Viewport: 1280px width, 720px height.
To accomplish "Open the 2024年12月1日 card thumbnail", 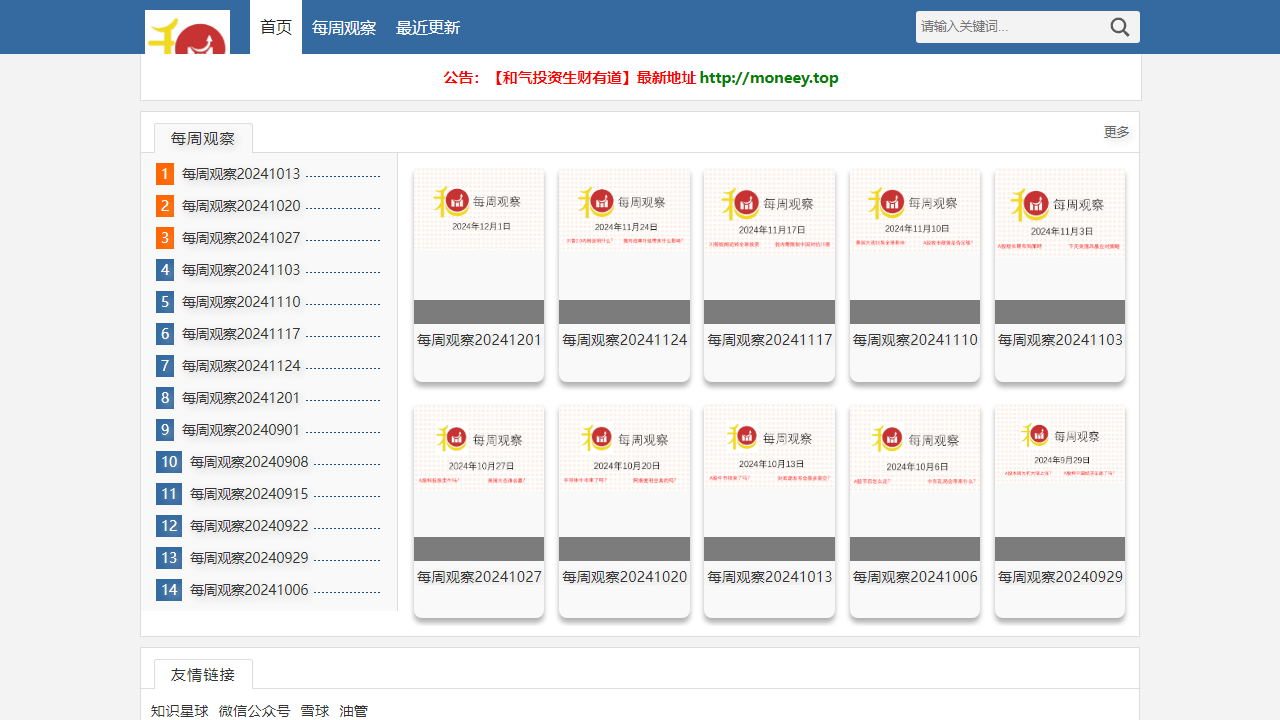I will pos(479,246).
